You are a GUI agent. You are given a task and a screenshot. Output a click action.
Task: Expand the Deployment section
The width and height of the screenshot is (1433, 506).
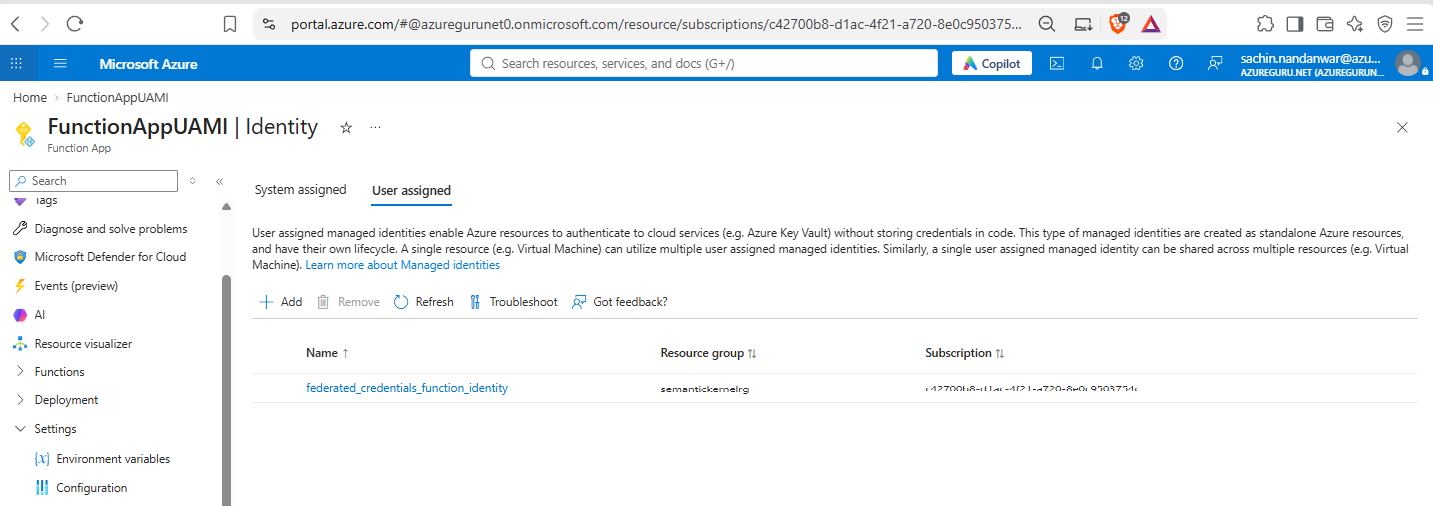(x=66, y=400)
